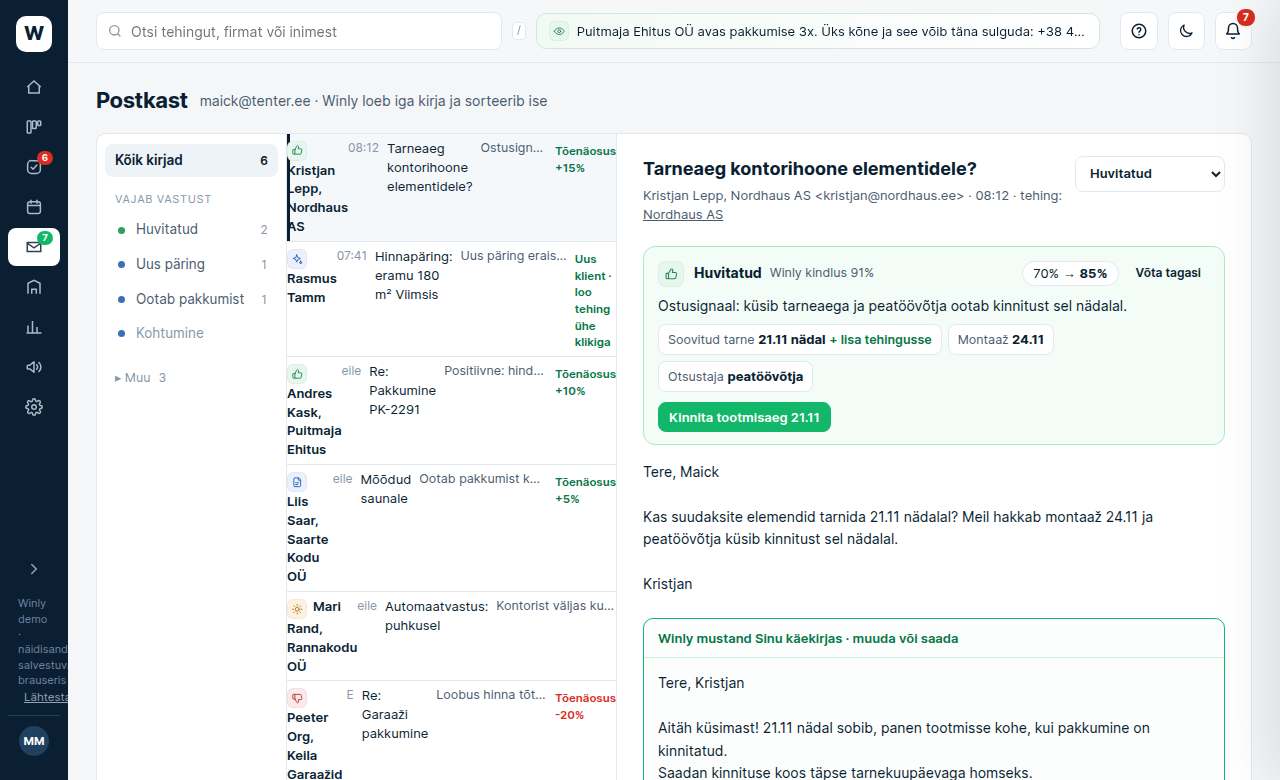Open the tasks icon with badge 6
The height and width of the screenshot is (780, 1280).
tap(34, 167)
